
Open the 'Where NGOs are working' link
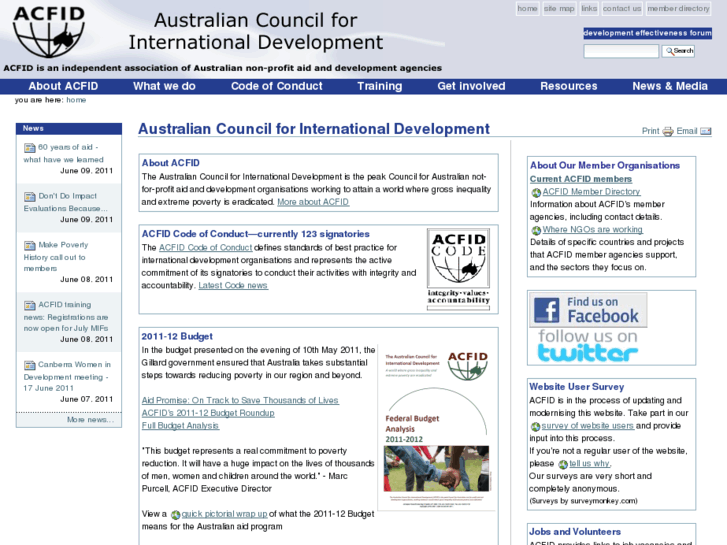(x=593, y=230)
